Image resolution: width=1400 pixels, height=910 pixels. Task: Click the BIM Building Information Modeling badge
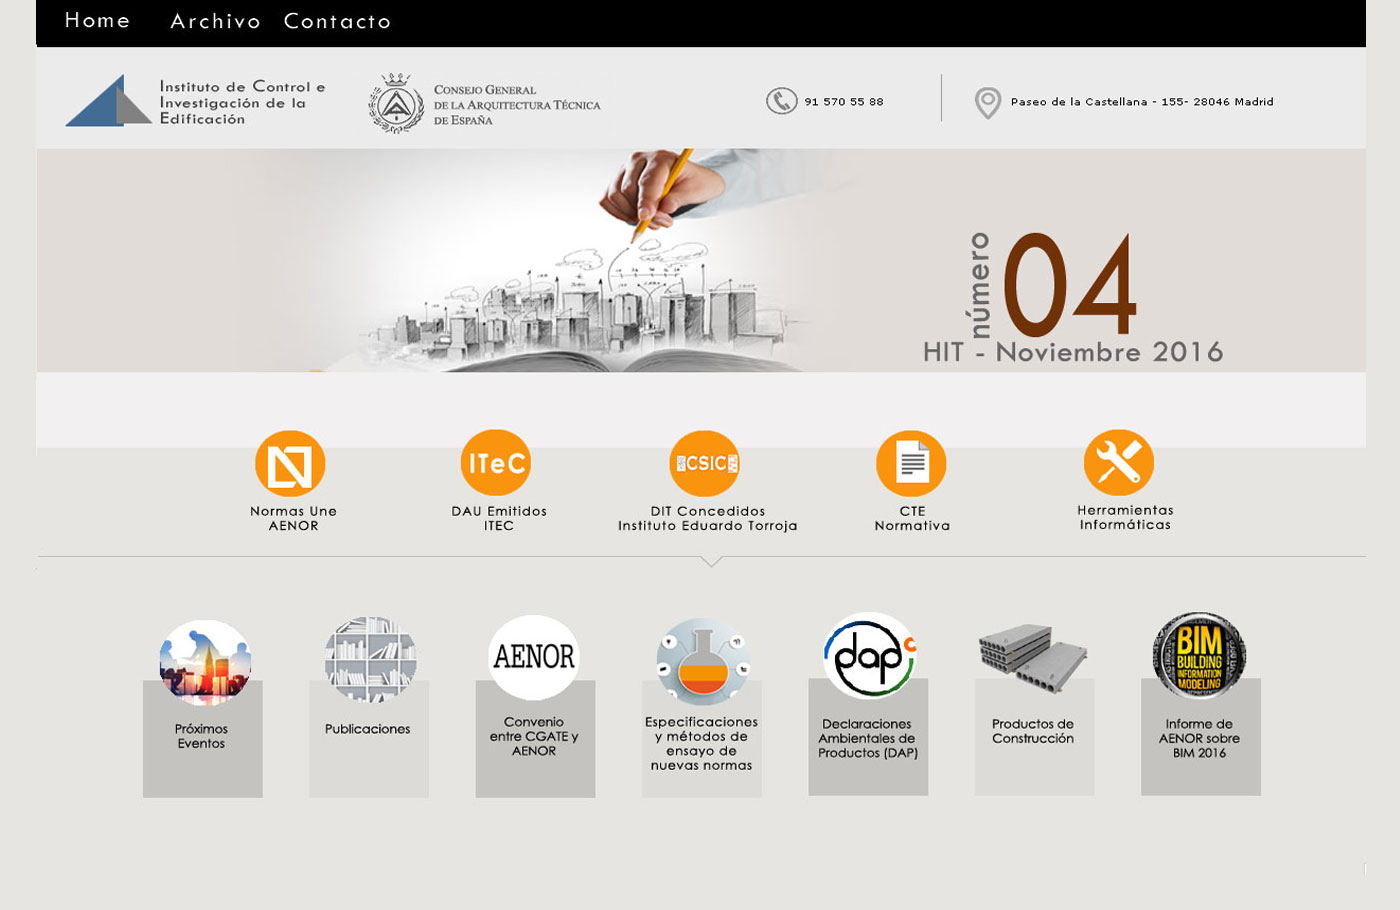[1199, 656]
